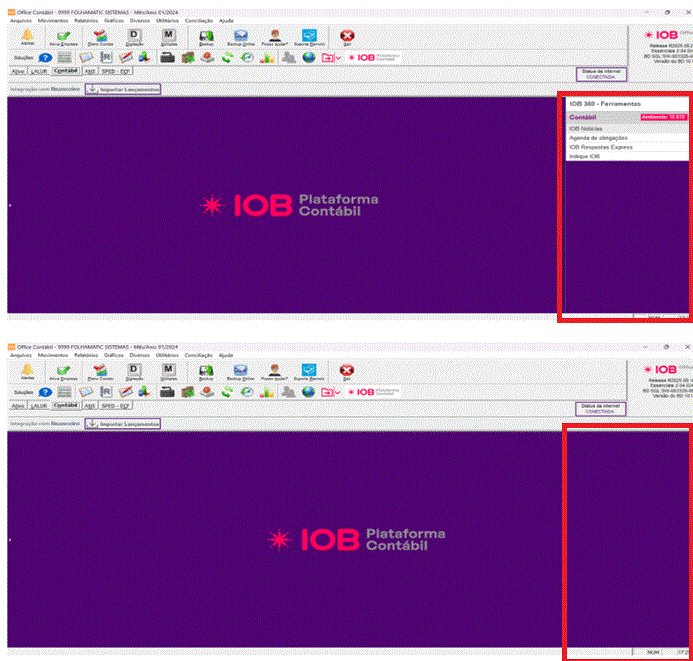Click Importar Lançamentos button in the top window
The height and width of the screenshot is (661, 693).
pos(123,89)
